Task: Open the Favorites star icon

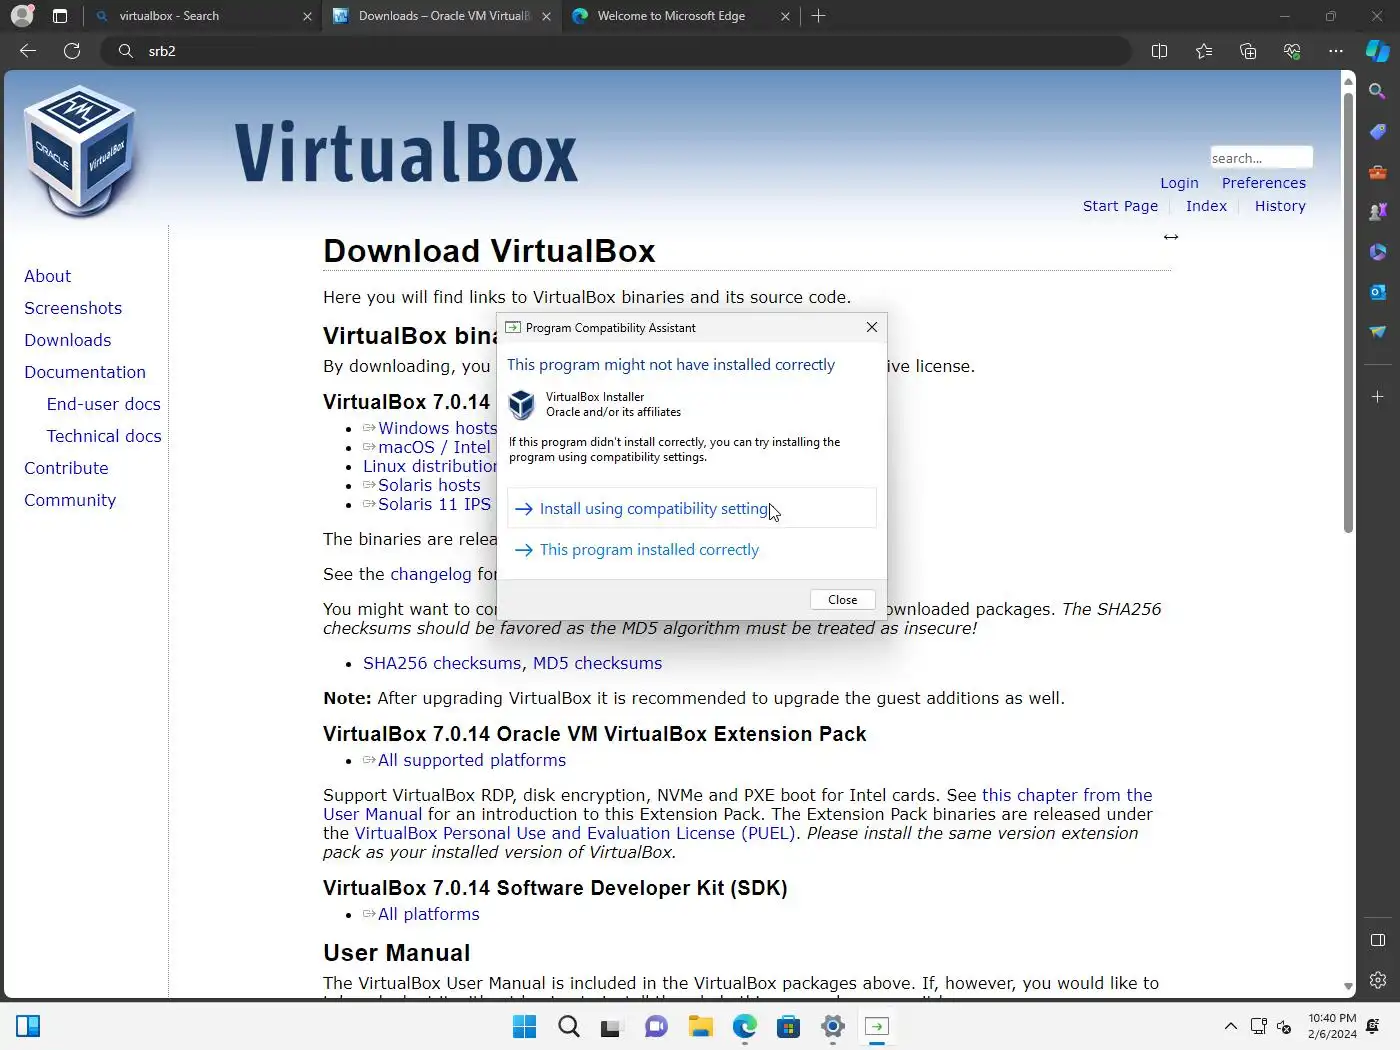Action: [1204, 51]
